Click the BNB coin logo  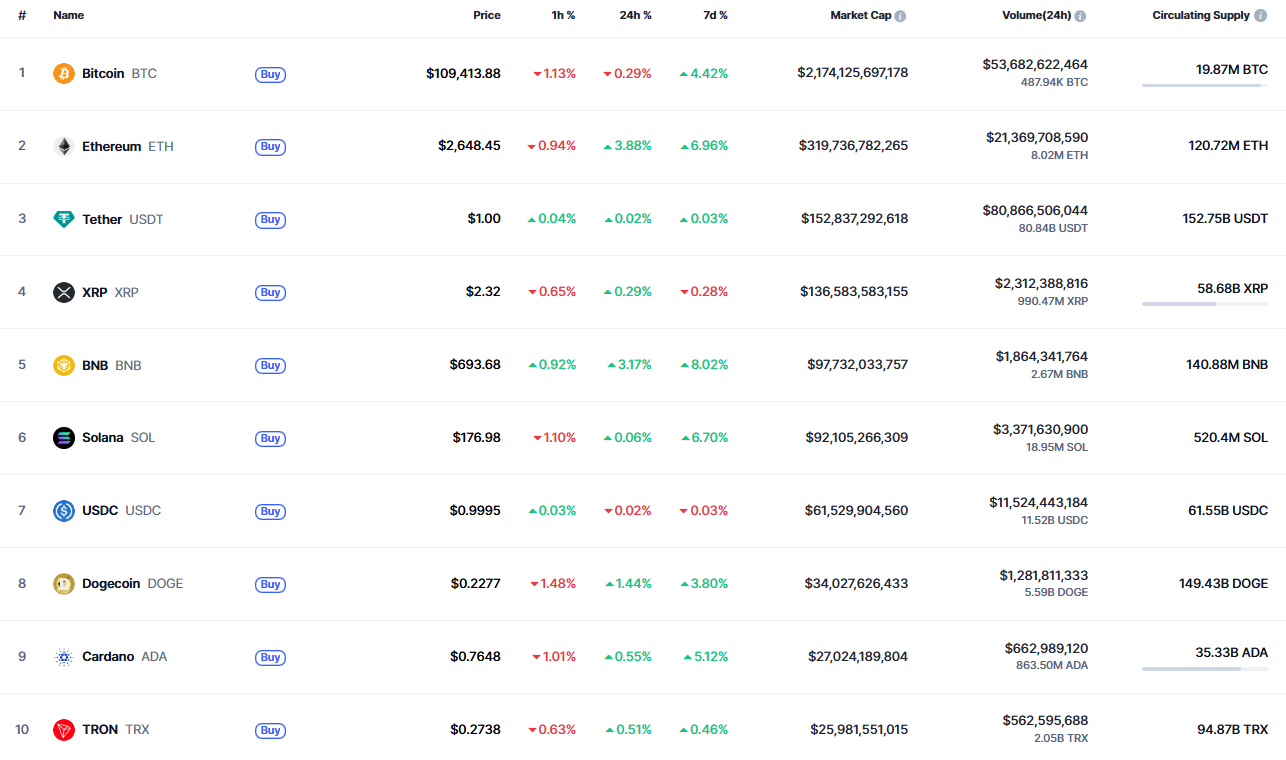pyautogui.click(x=64, y=366)
